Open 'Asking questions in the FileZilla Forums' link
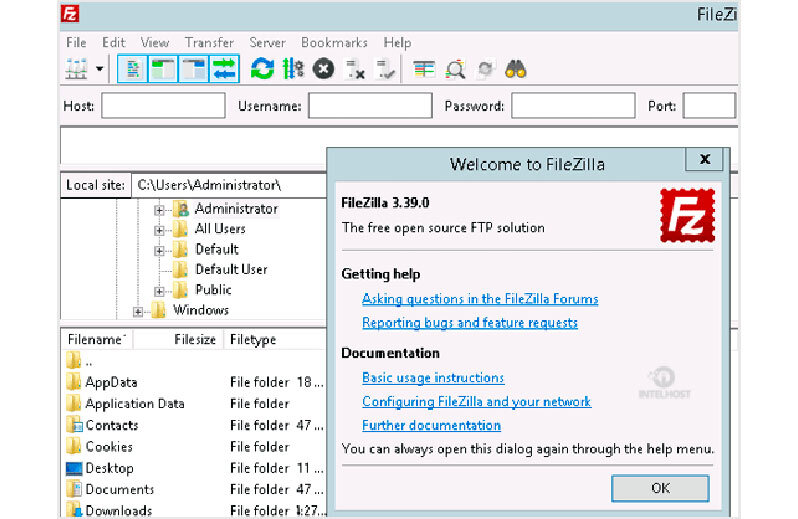 [480, 299]
